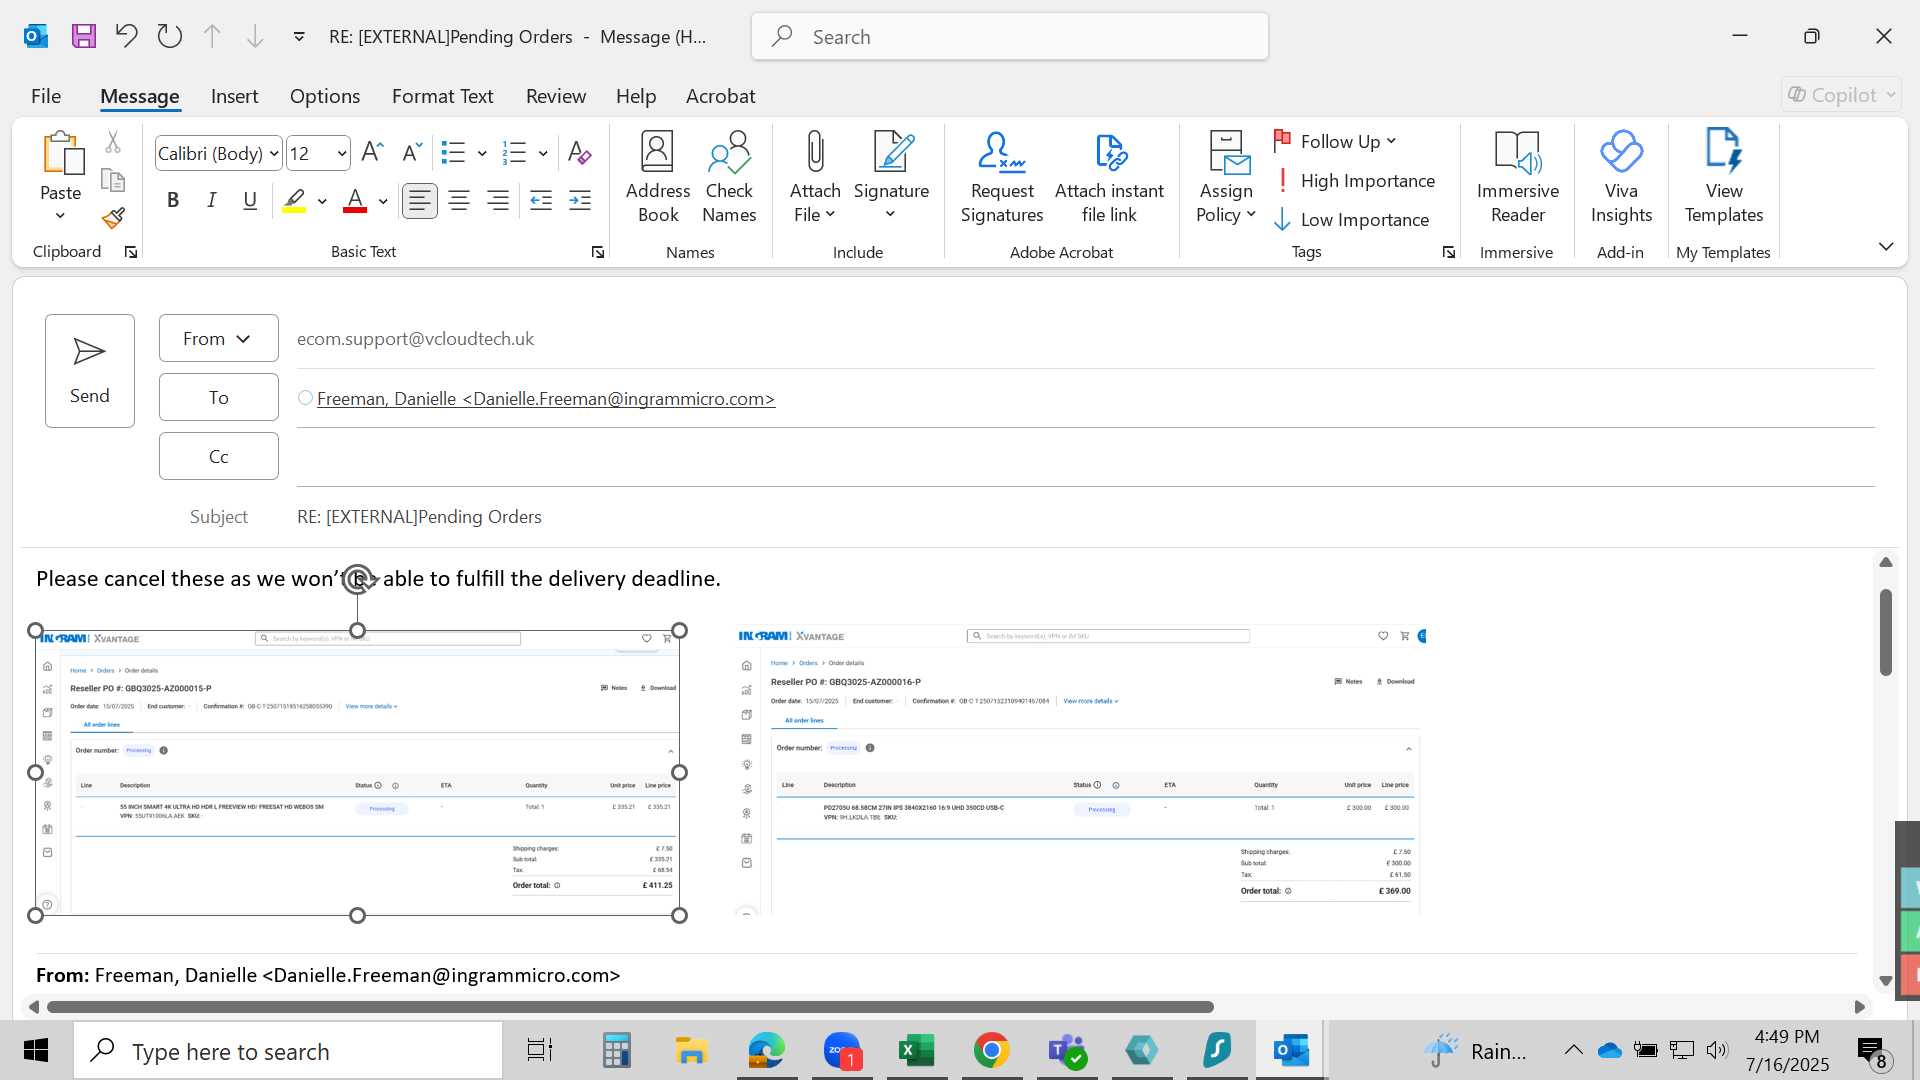The height and width of the screenshot is (1080, 1920).
Task: Switch to Format Text tab
Action: (x=443, y=96)
